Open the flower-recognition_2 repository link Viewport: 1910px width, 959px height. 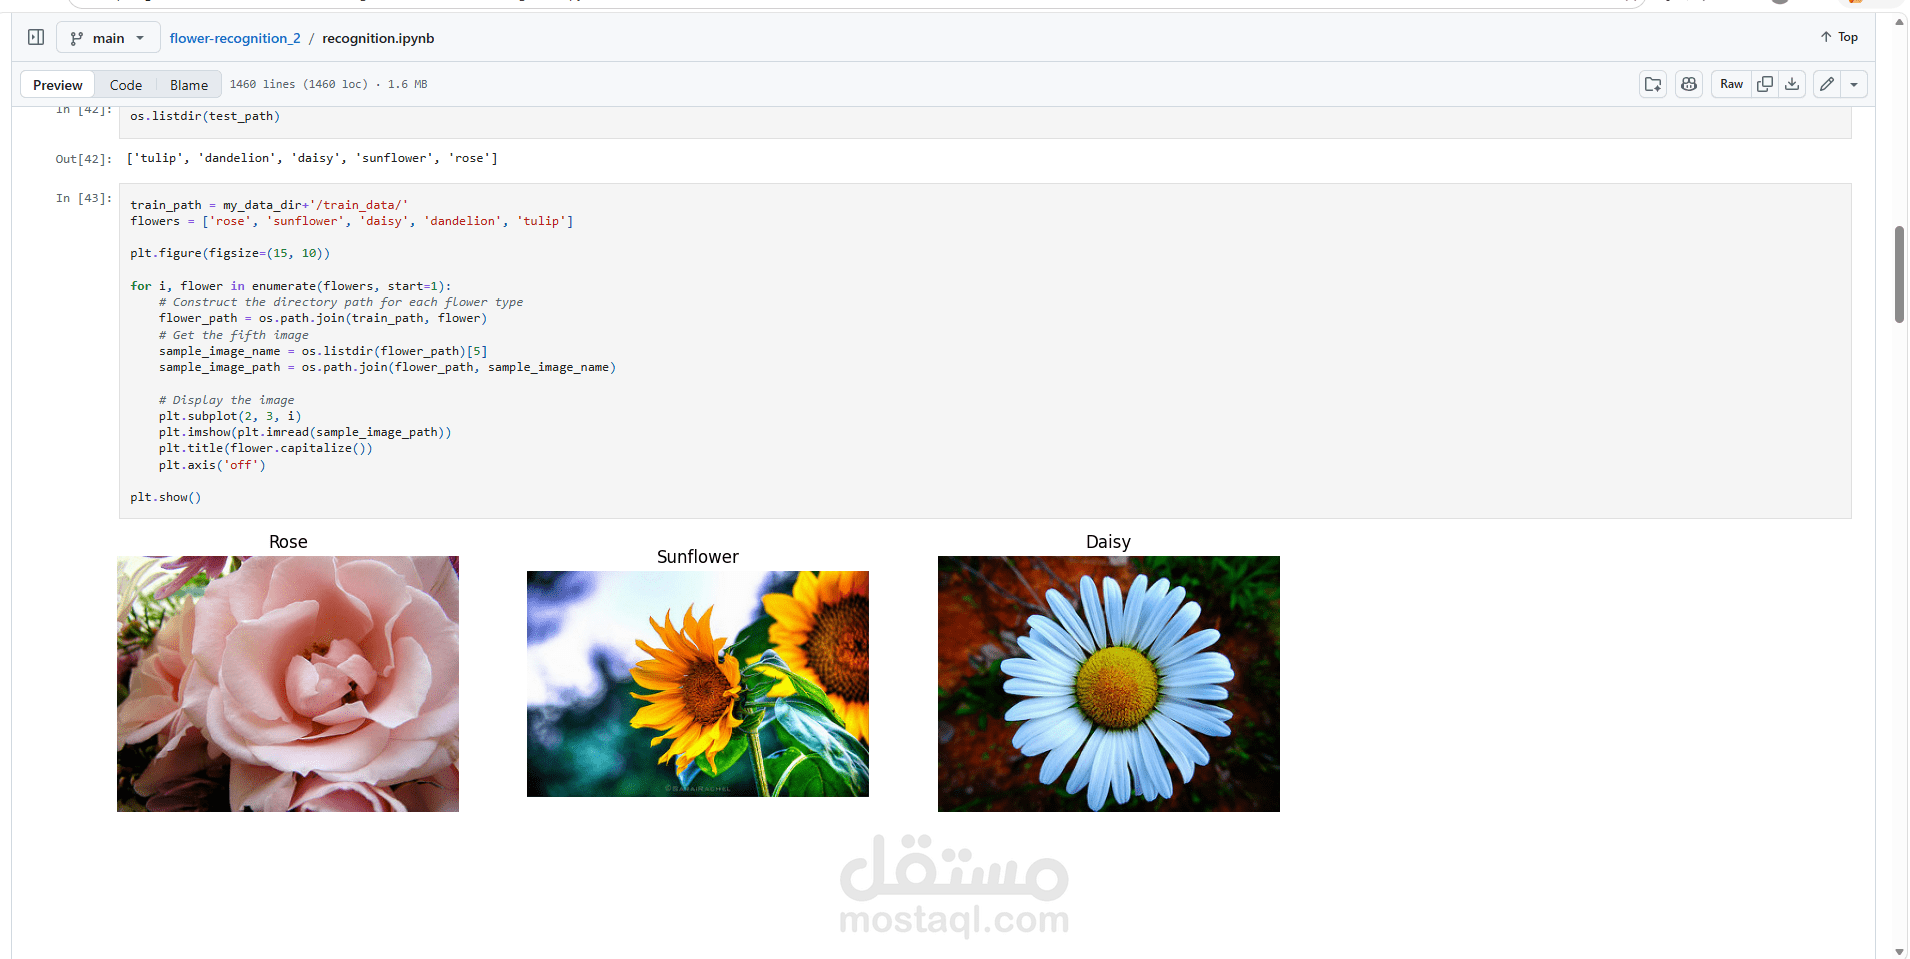(235, 38)
